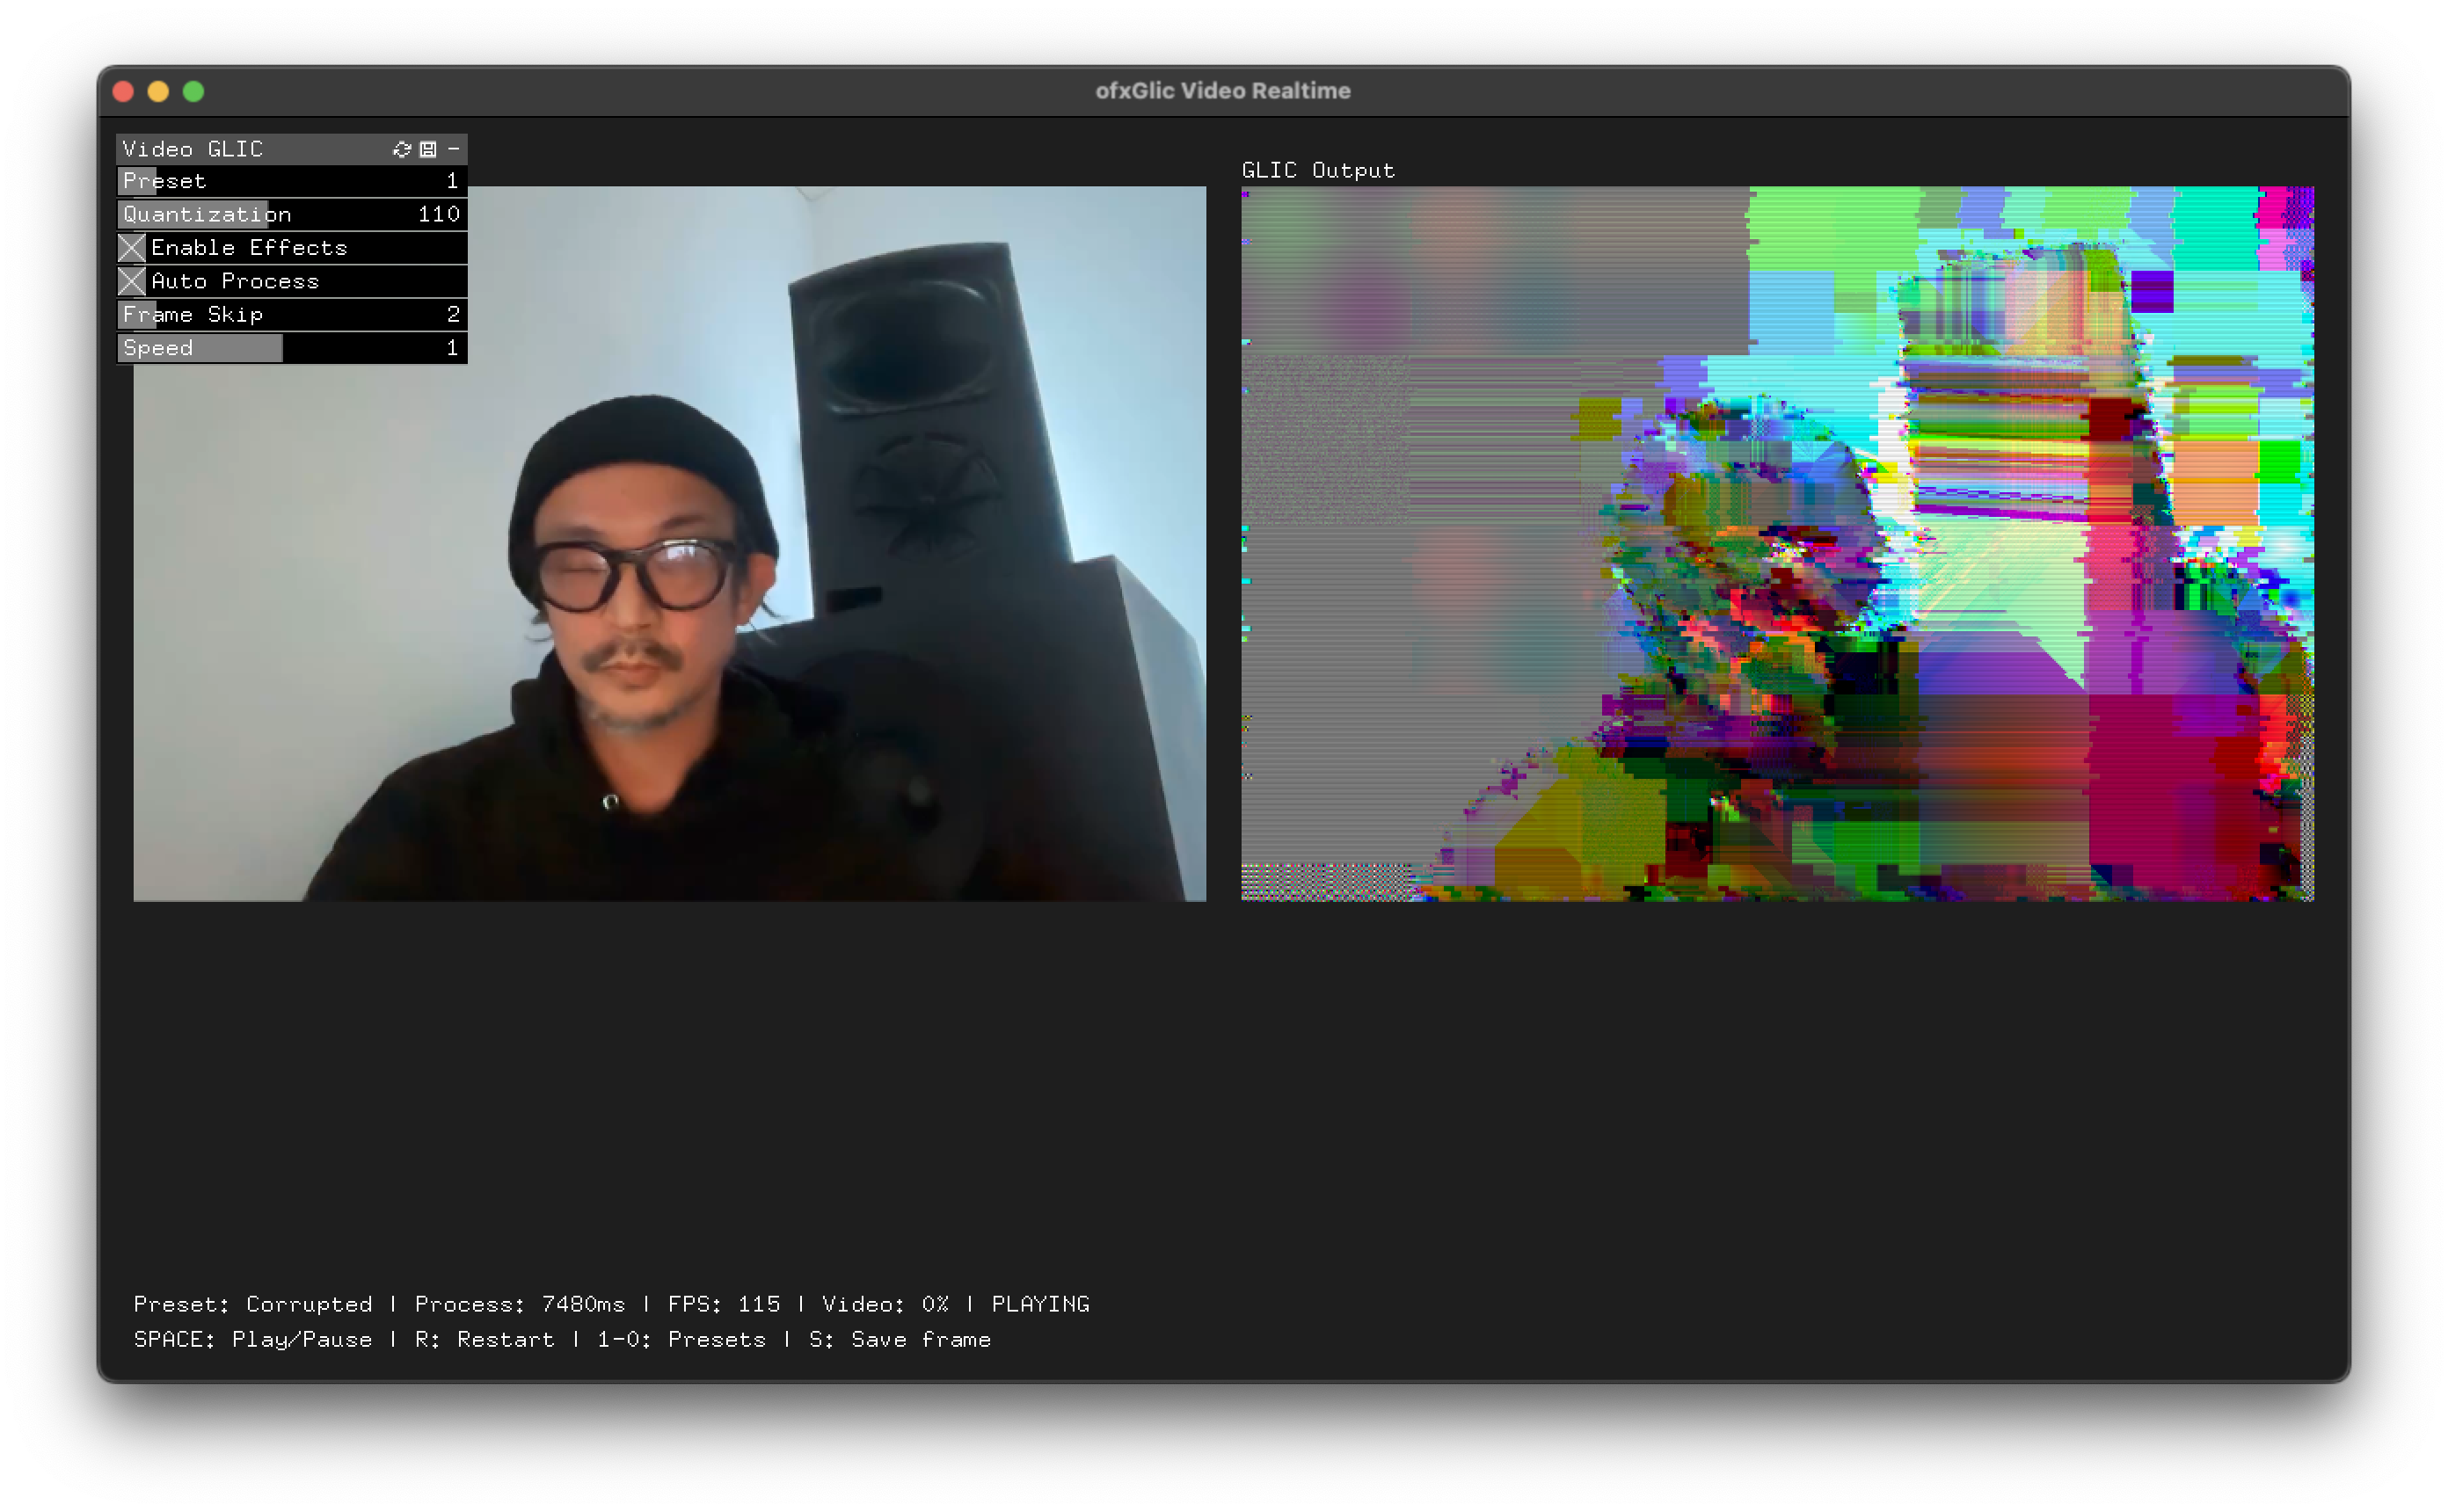Click 'Preset: Corrupted' in status line

click(x=253, y=1304)
